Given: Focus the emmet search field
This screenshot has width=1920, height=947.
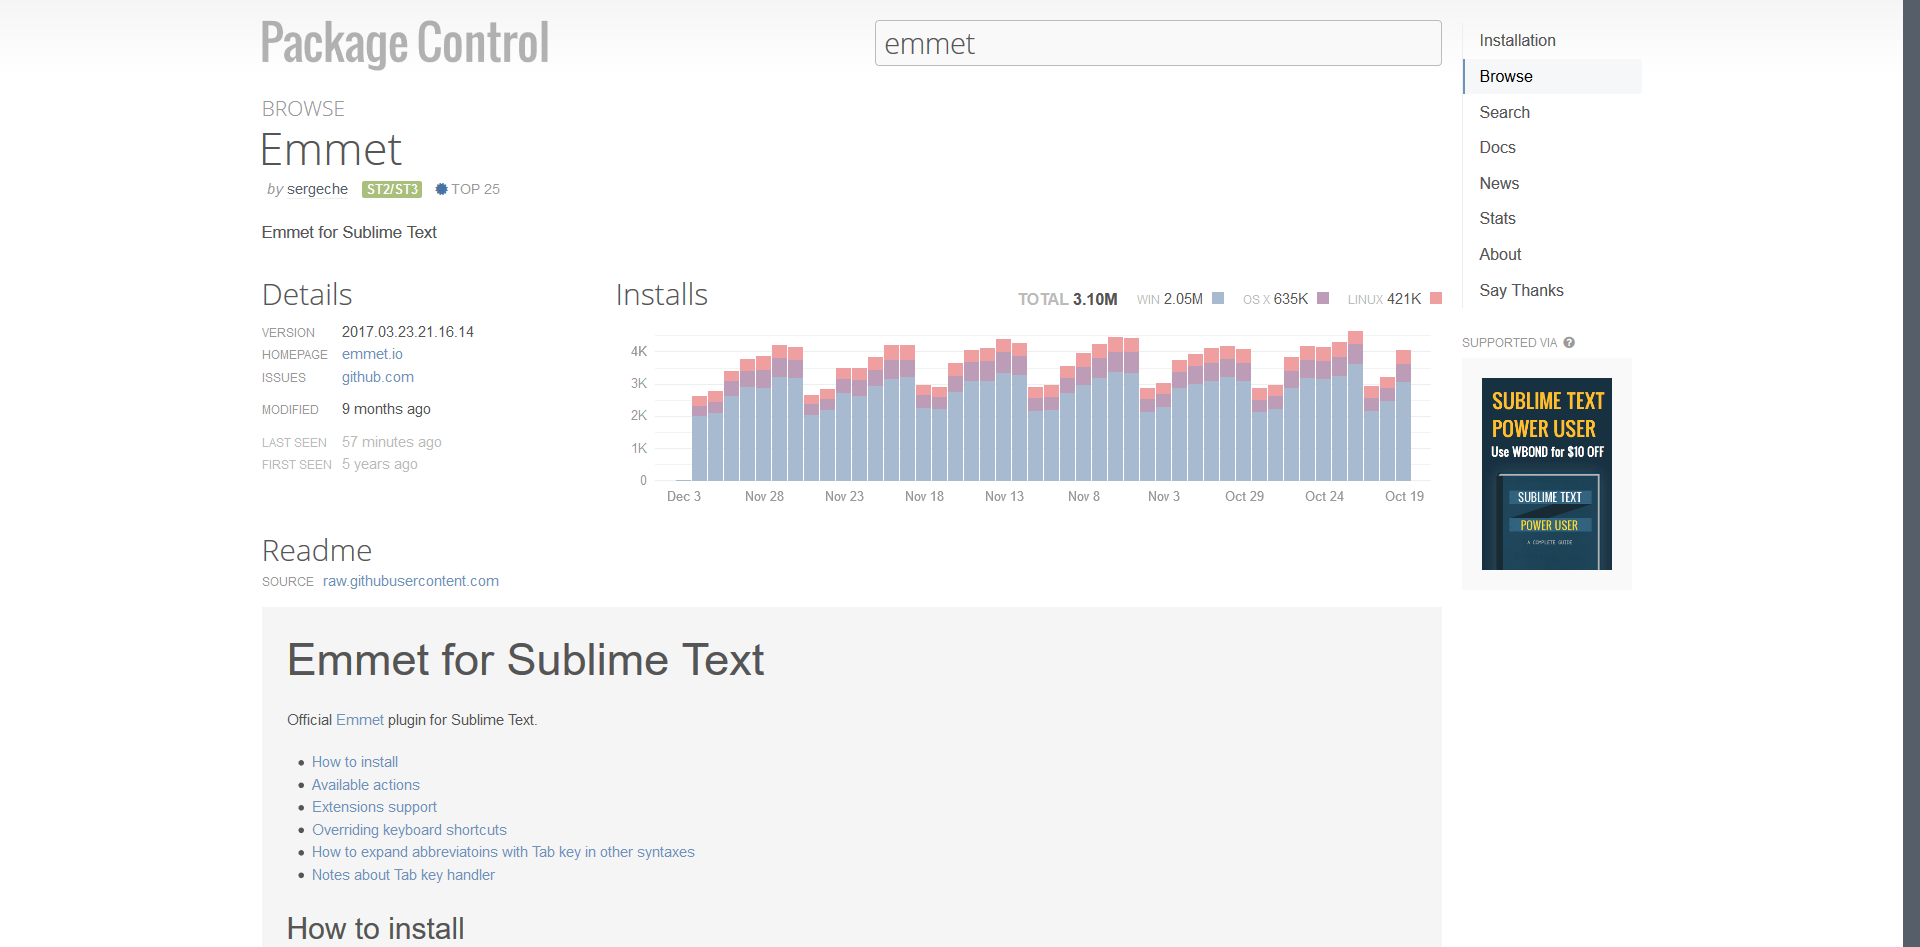Looking at the screenshot, I should 1158,43.
